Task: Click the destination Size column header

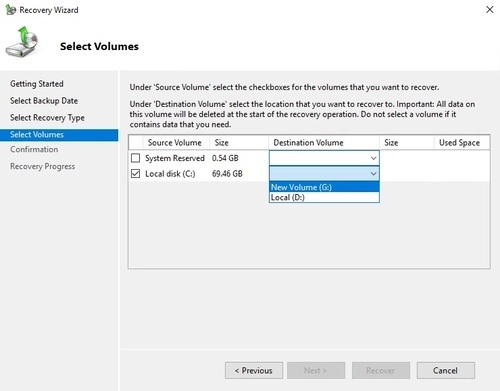Action: (407, 143)
